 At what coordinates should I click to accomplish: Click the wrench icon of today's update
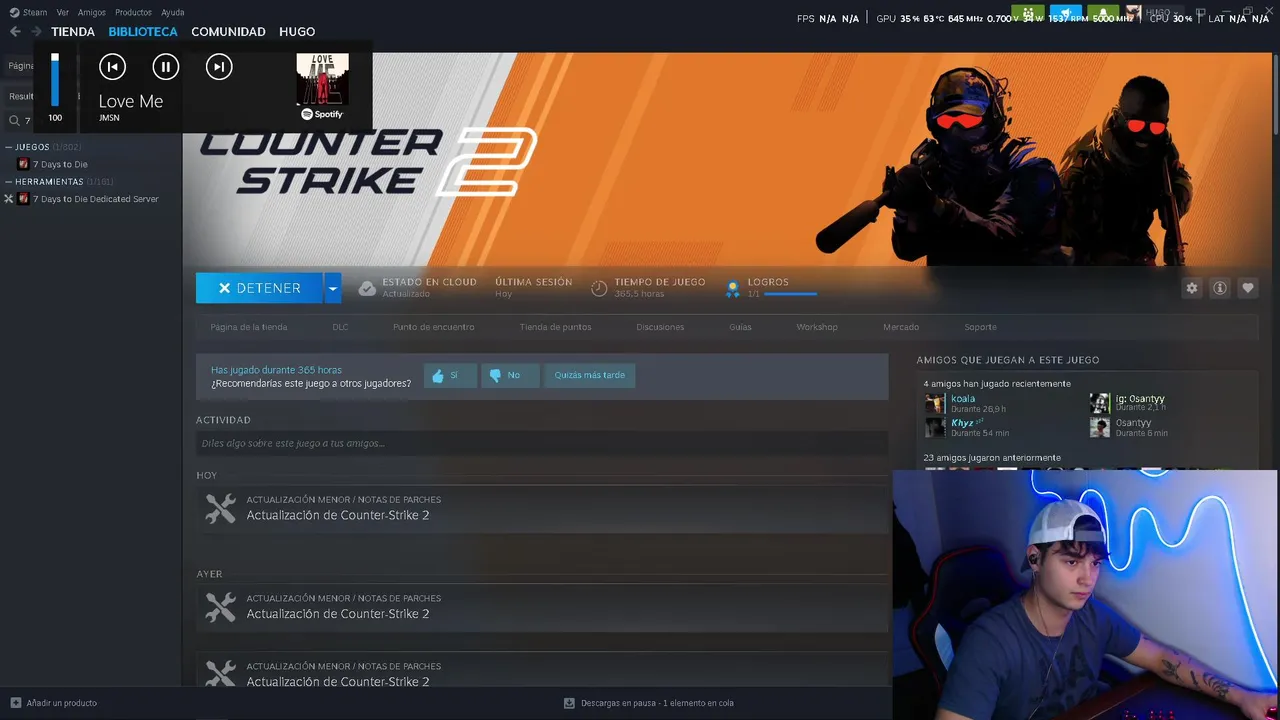pos(220,508)
